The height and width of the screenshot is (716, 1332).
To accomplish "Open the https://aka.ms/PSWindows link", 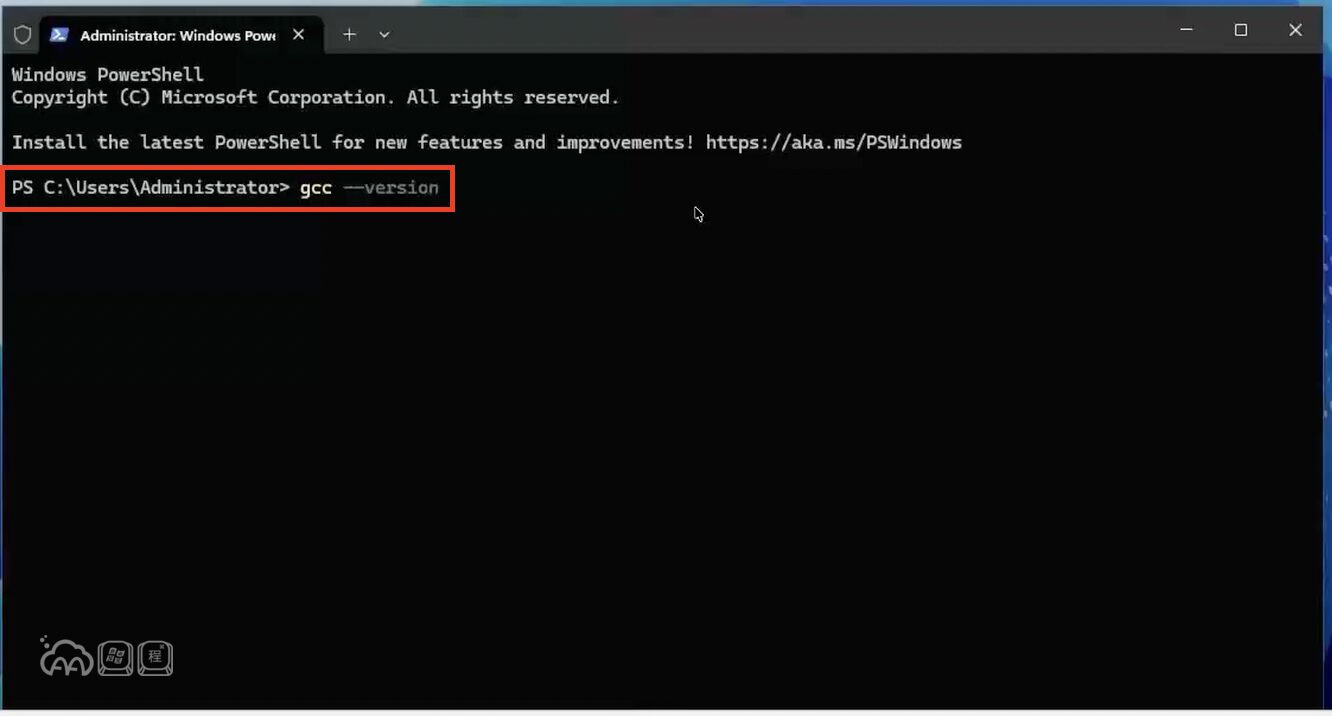I will (x=834, y=142).
